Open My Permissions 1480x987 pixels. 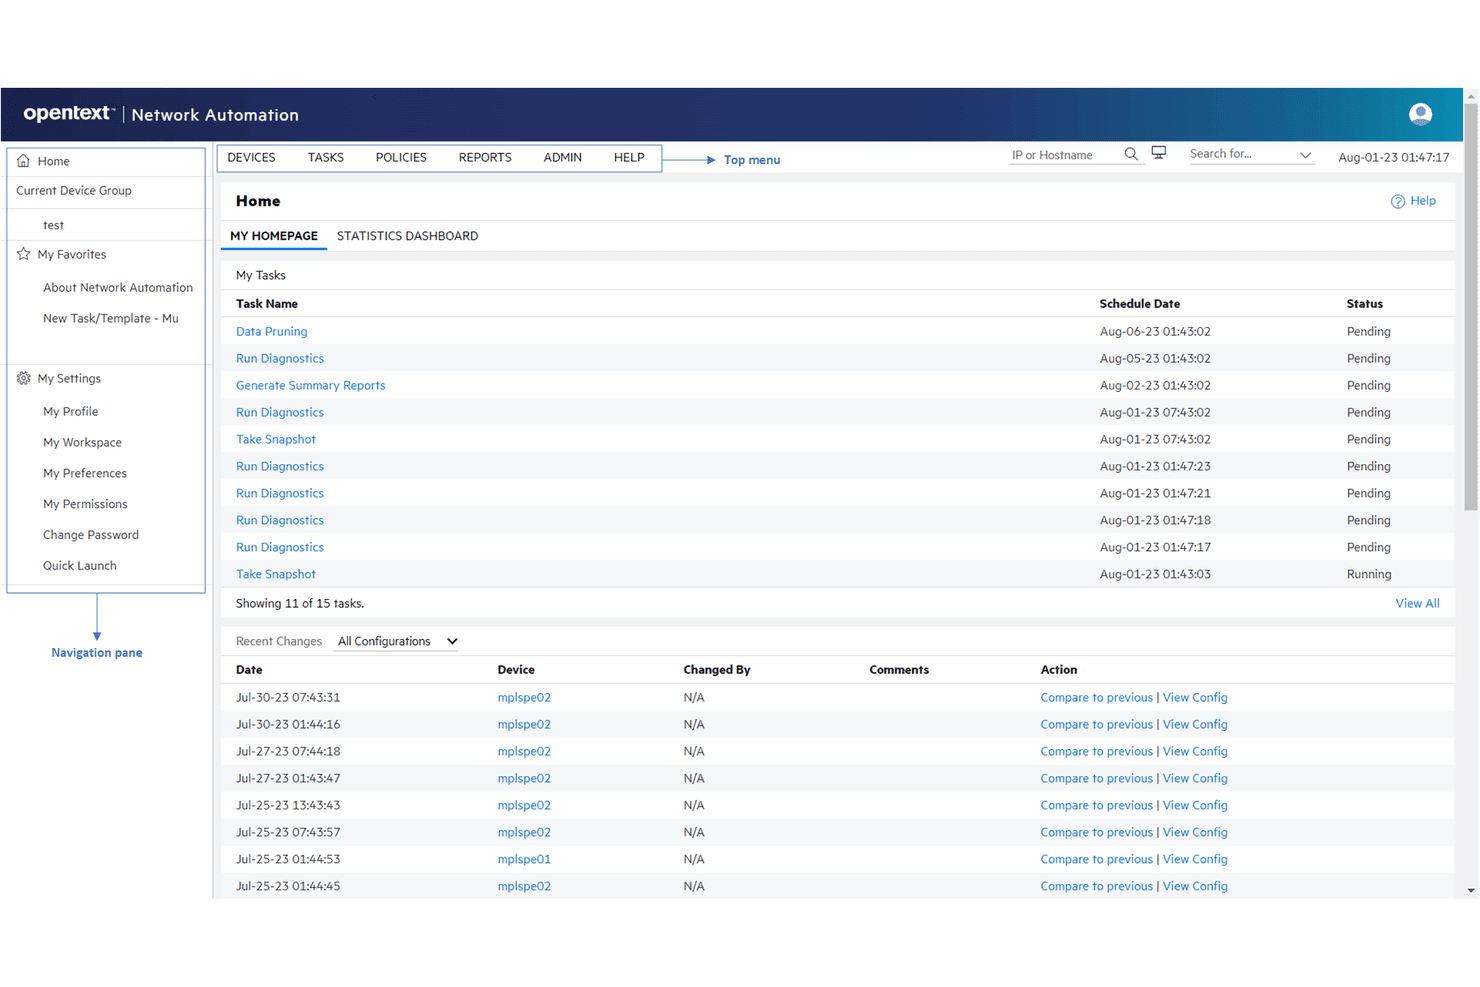(85, 504)
